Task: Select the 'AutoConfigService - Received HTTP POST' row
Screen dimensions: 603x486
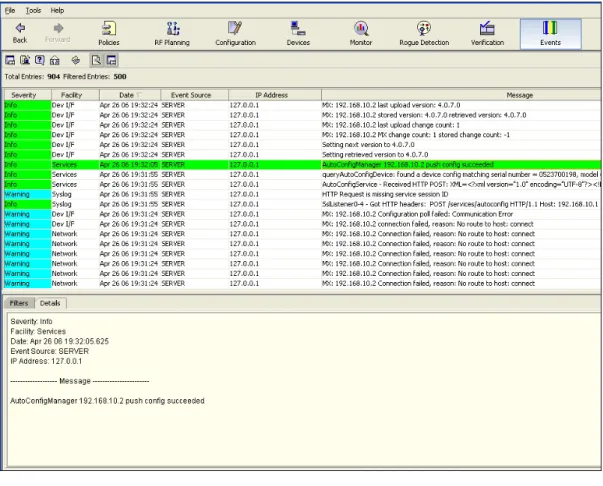Action: pyautogui.click(x=302, y=185)
